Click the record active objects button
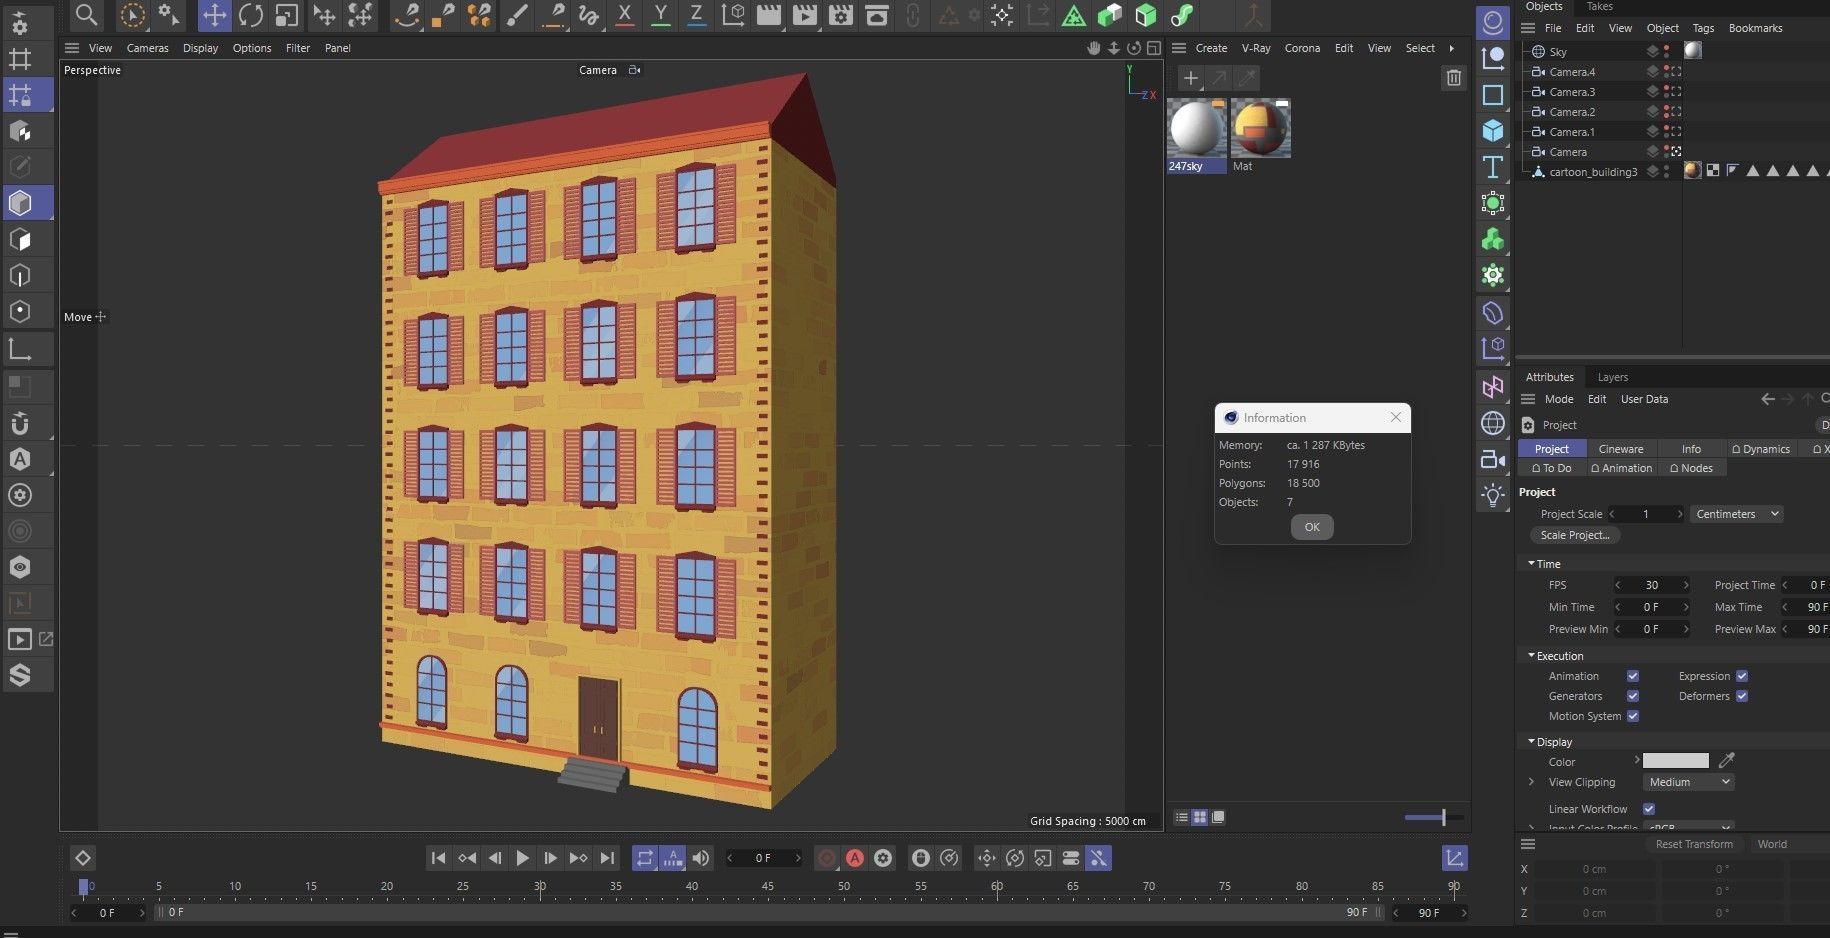1830x938 pixels. [827, 858]
